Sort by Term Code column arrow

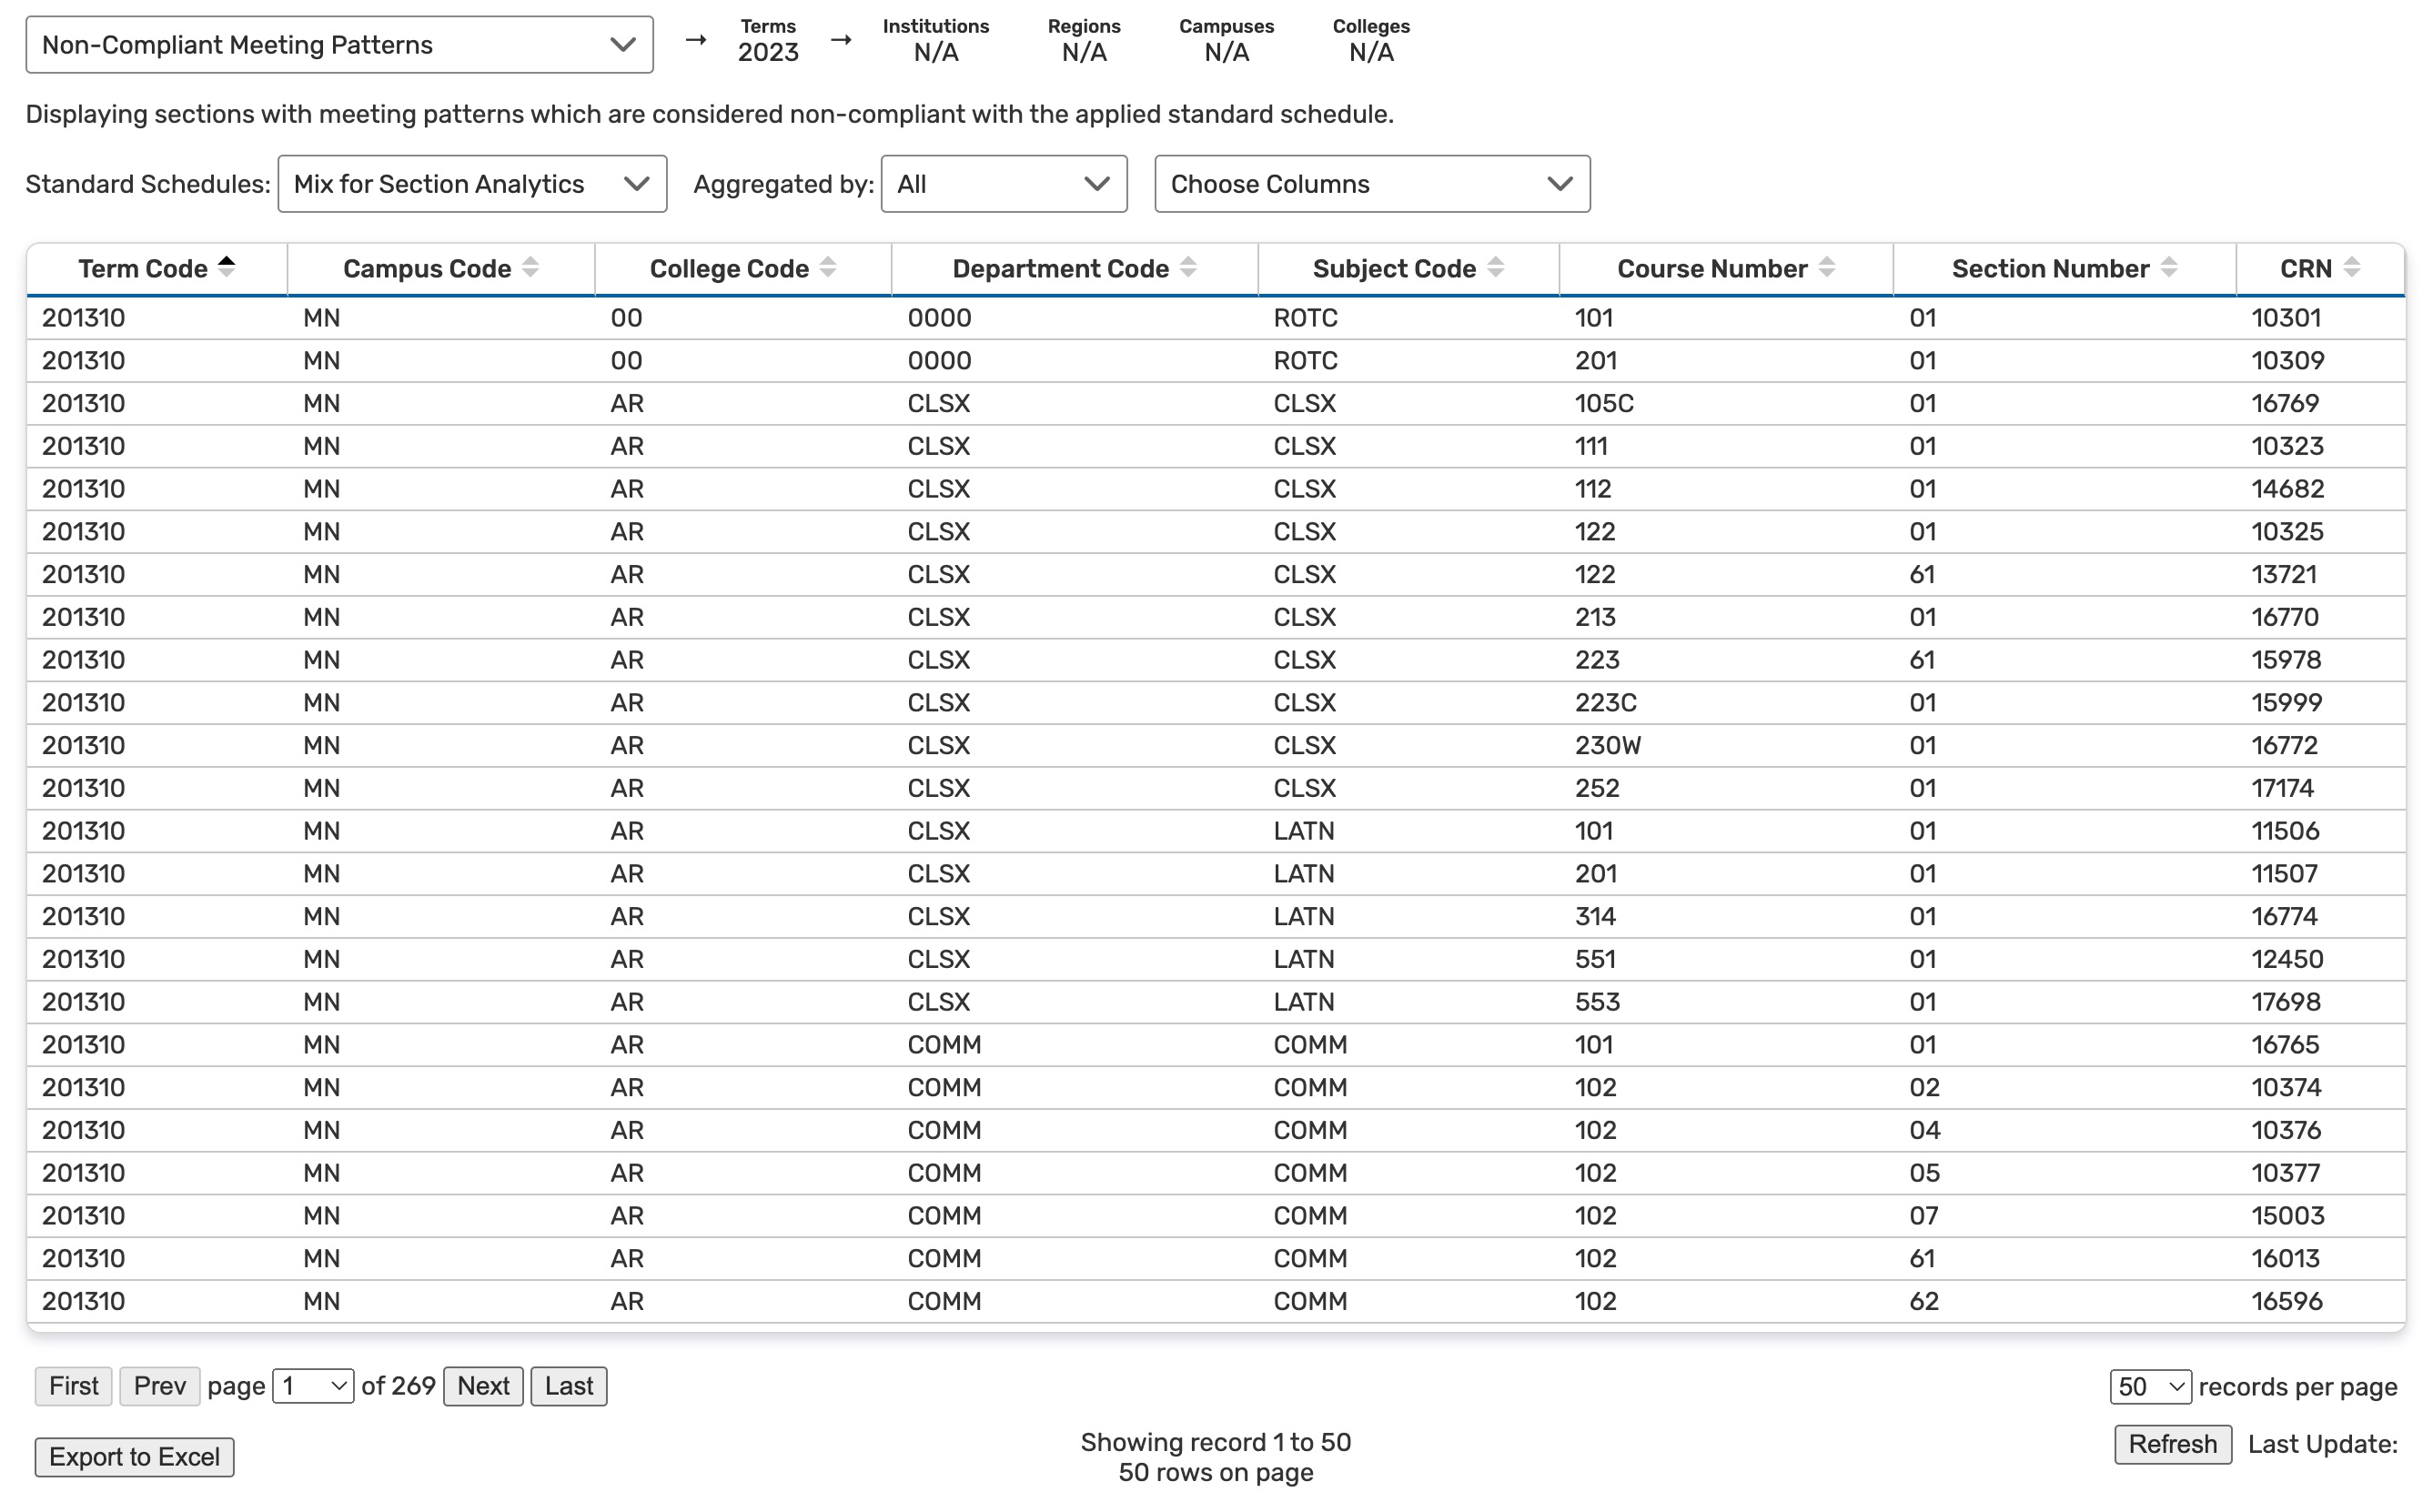pos(227,267)
